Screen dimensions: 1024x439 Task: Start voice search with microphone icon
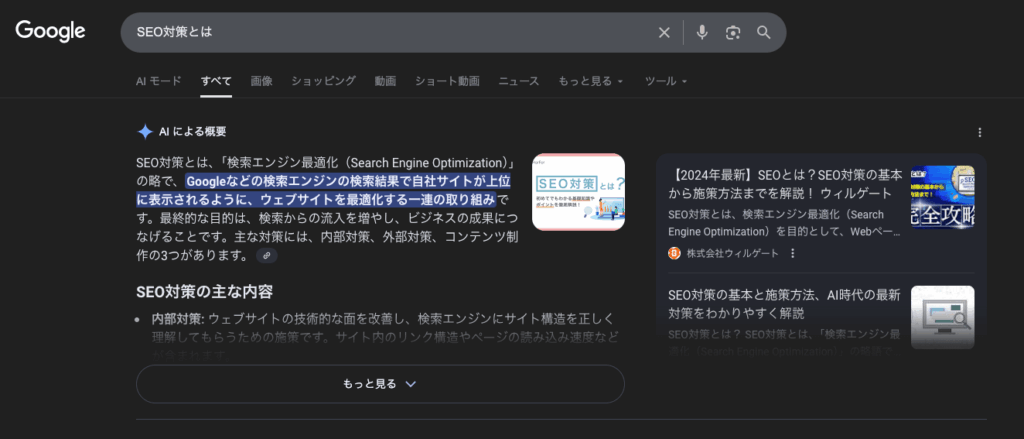[702, 33]
